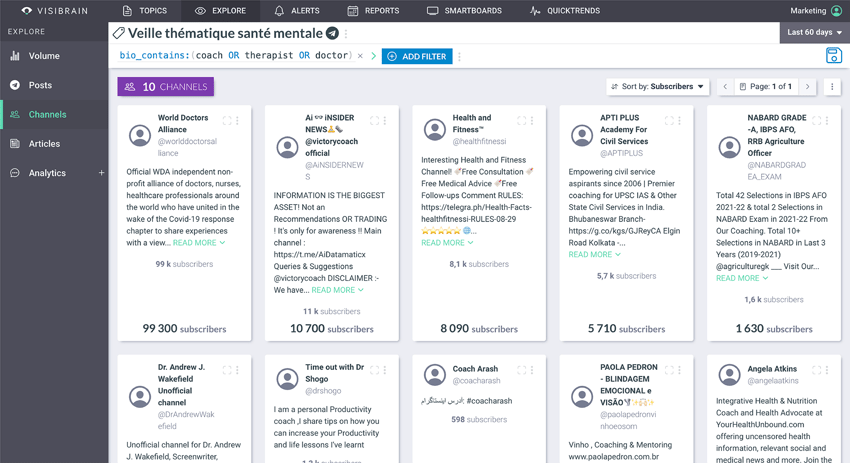
Task: Open Time out with Dr Shogo options menu
Action: (384, 370)
